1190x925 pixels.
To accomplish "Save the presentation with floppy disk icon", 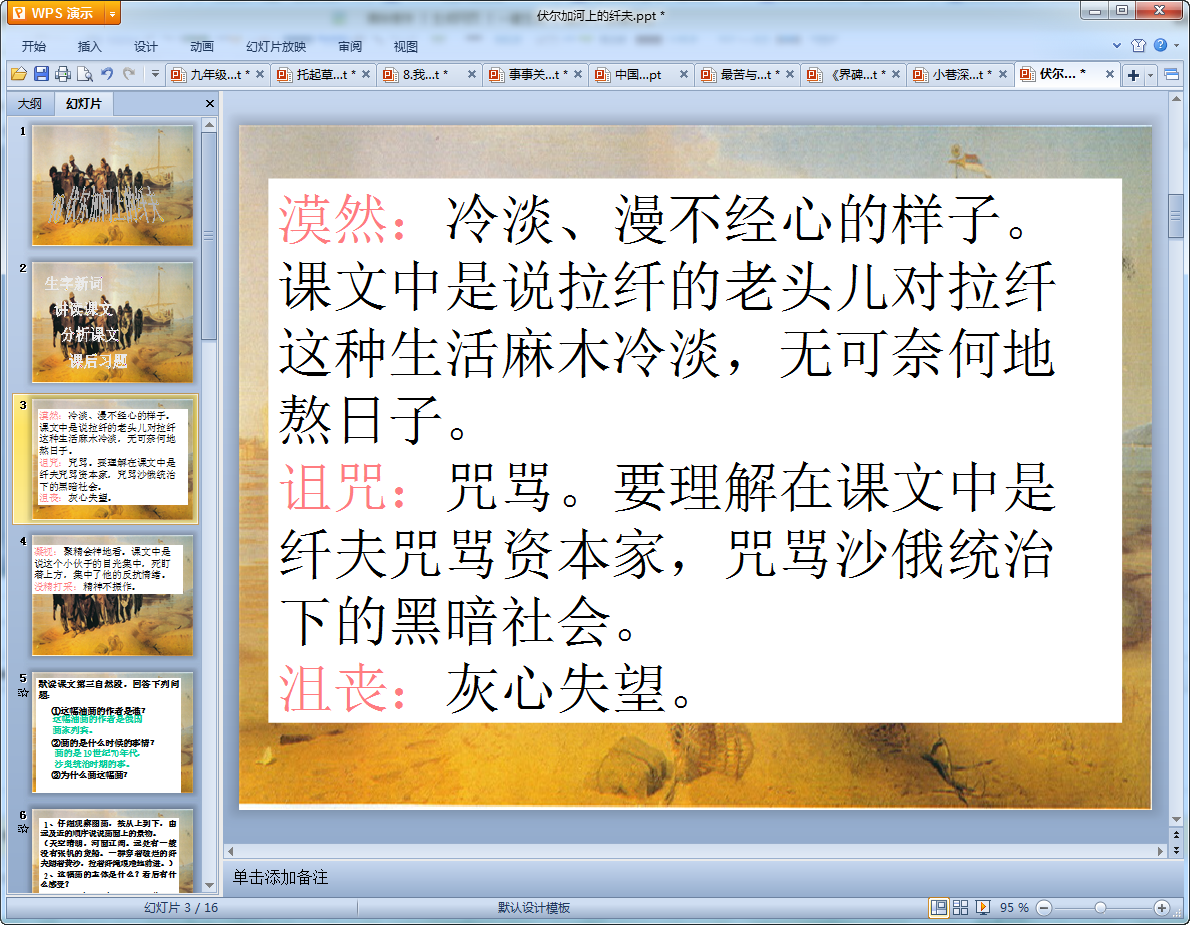I will click(41, 74).
